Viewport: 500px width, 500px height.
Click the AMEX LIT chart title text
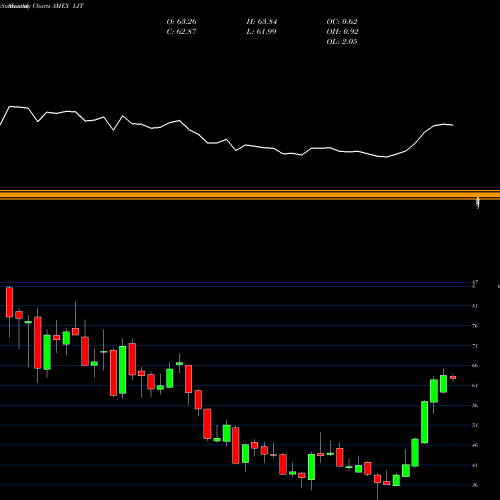coord(68,6)
